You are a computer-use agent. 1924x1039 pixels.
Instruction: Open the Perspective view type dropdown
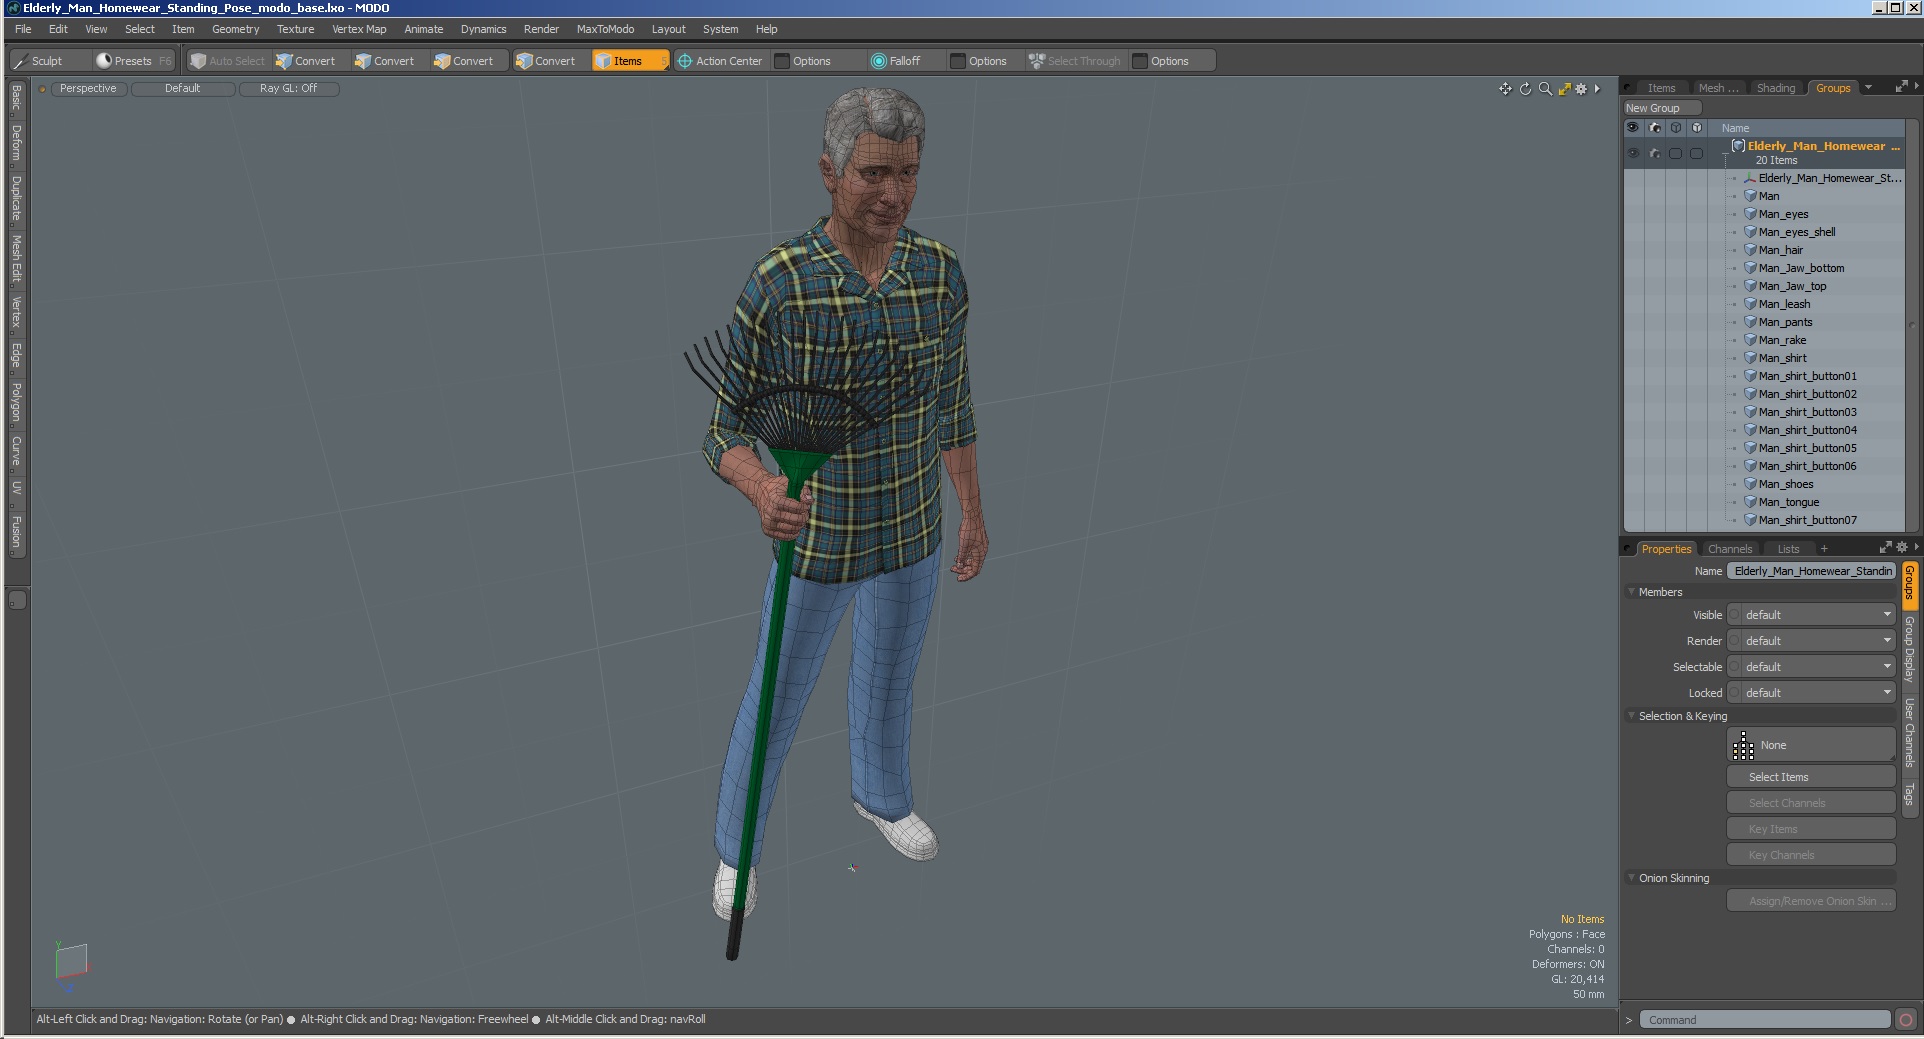[88, 89]
